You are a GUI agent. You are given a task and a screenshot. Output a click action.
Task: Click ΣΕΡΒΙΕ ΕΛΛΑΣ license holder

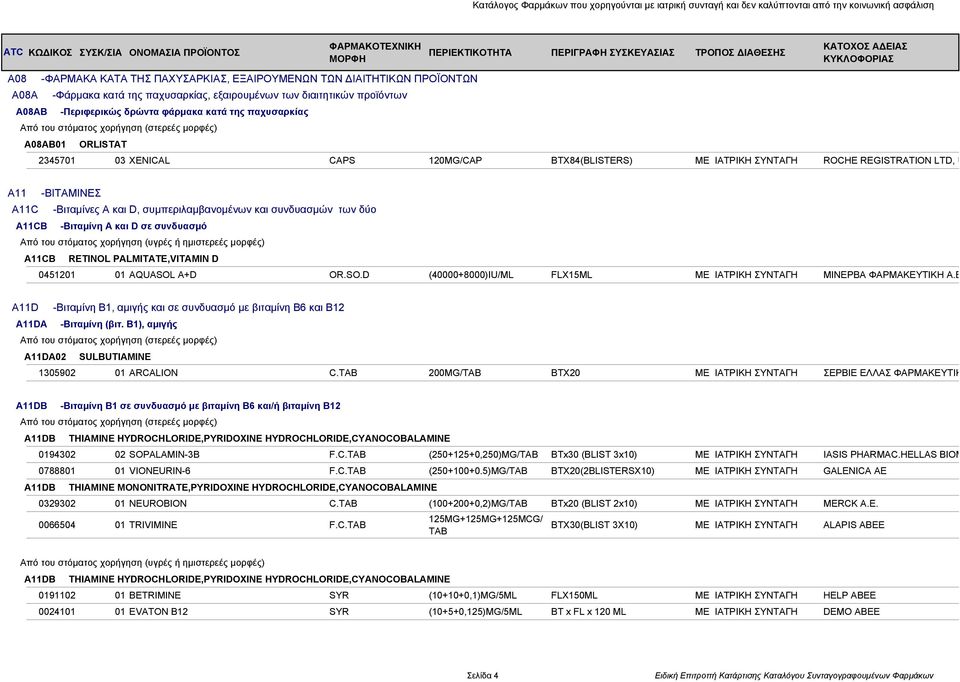tap(890, 373)
